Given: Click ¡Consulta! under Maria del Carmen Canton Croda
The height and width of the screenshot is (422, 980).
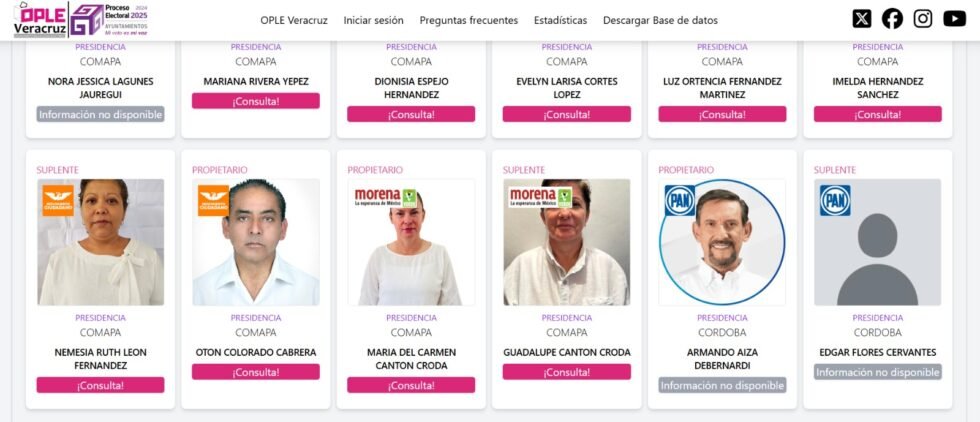Looking at the screenshot, I should tap(411, 385).
